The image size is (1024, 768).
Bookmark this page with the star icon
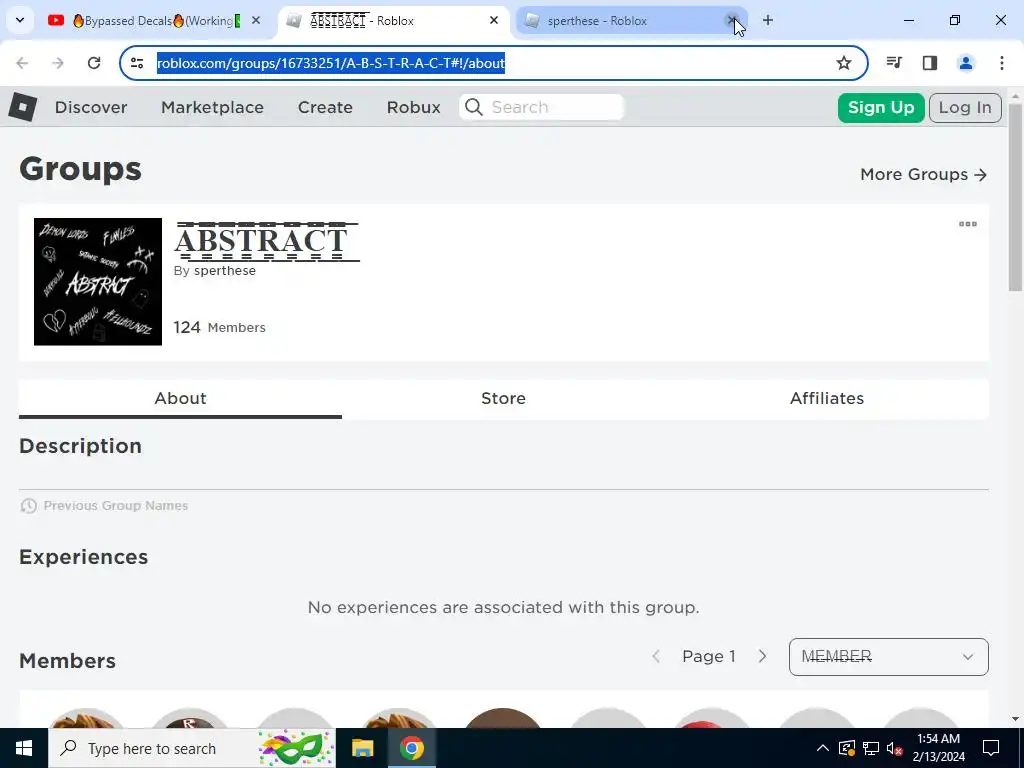pos(844,63)
